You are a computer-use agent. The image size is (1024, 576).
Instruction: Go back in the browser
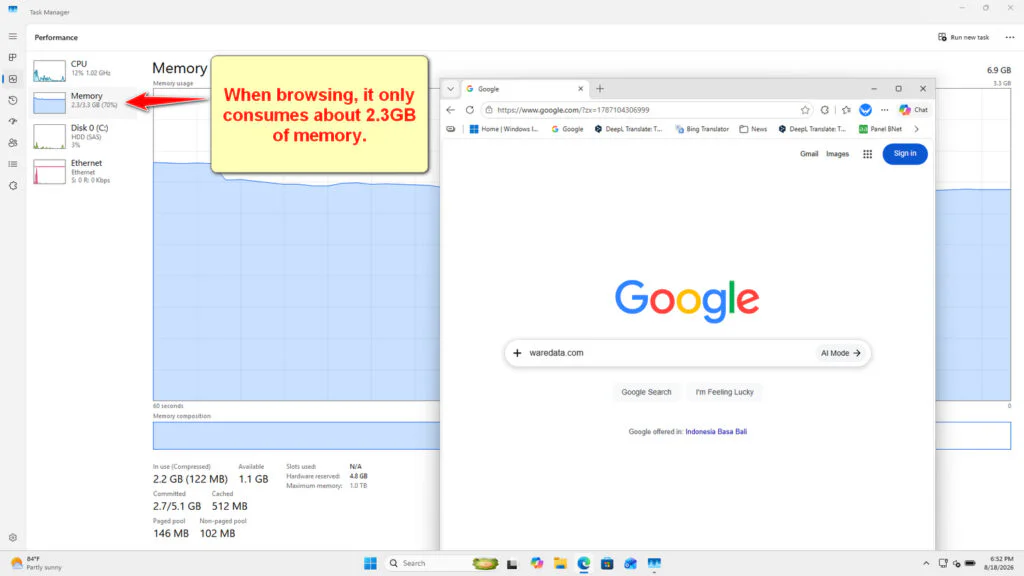click(x=451, y=110)
